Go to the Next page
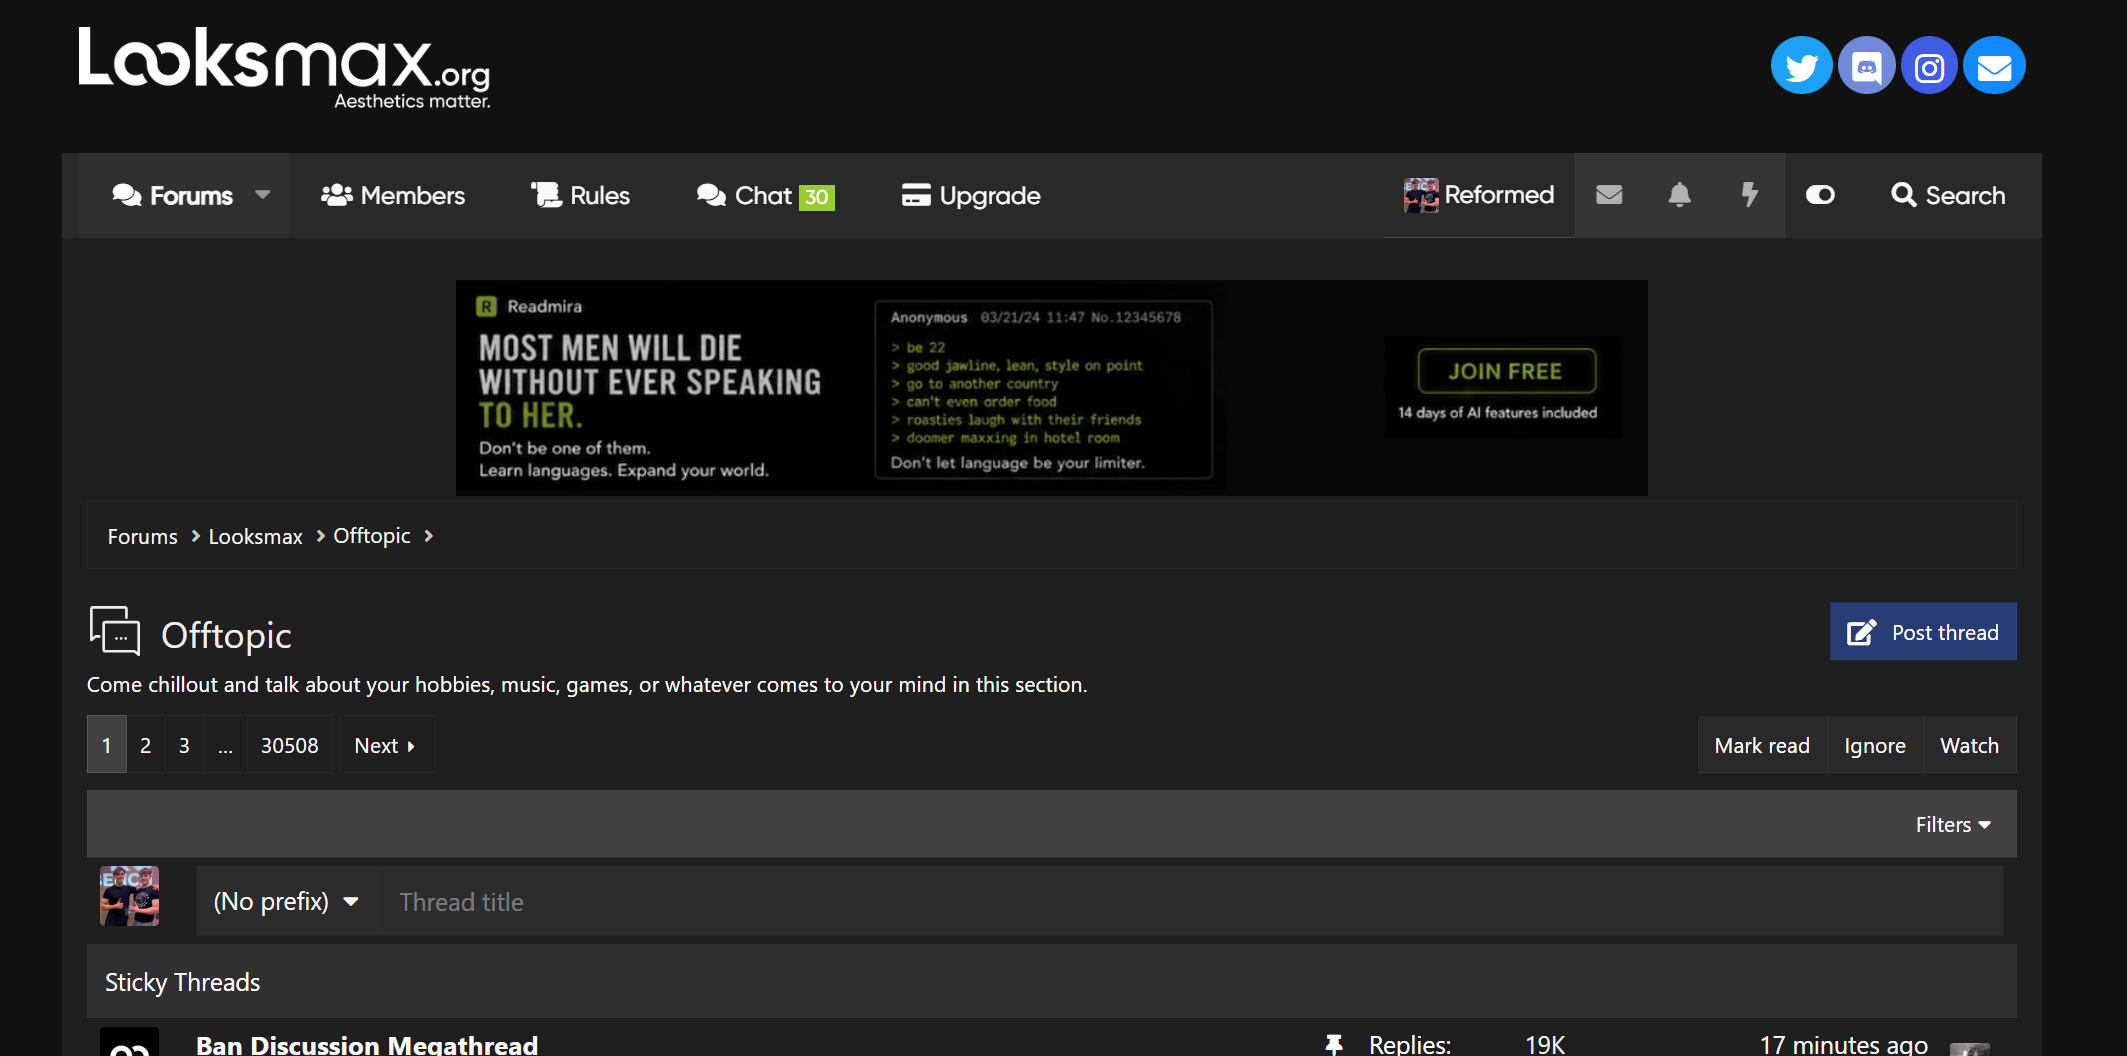Image resolution: width=2127 pixels, height=1056 pixels. [385, 745]
